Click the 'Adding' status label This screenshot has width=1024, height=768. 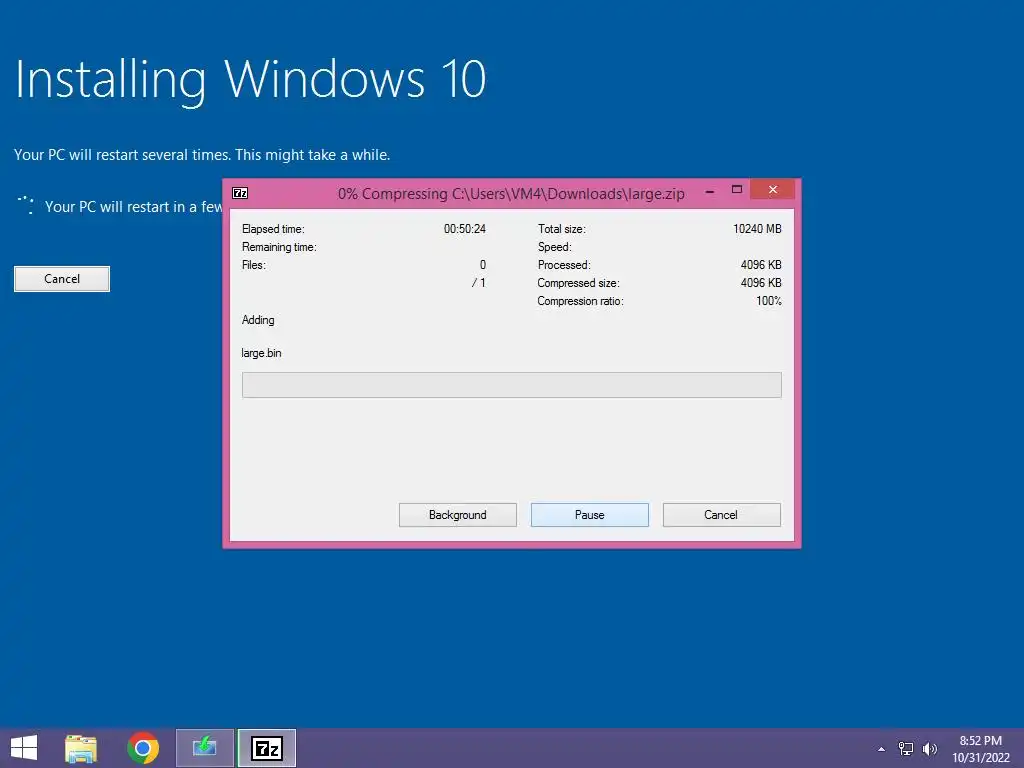pos(258,320)
